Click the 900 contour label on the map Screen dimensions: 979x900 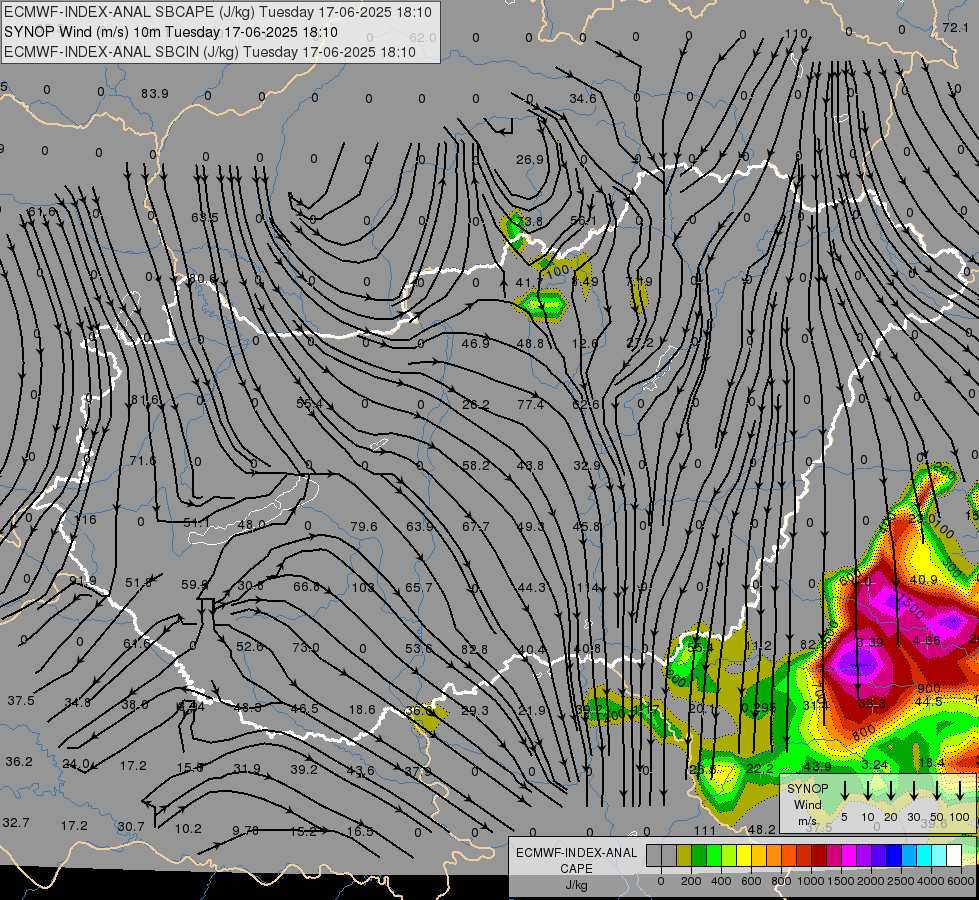click(929, 688)
